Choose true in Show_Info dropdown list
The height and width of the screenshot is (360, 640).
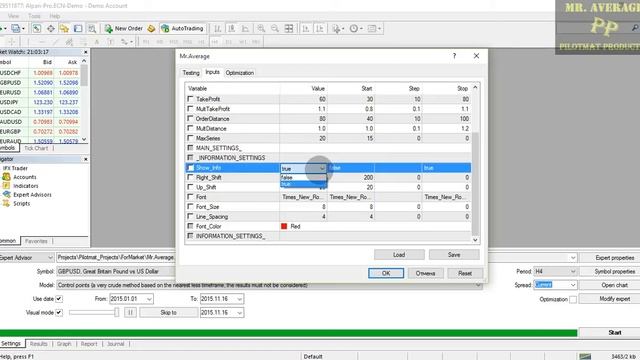point(303,184)
